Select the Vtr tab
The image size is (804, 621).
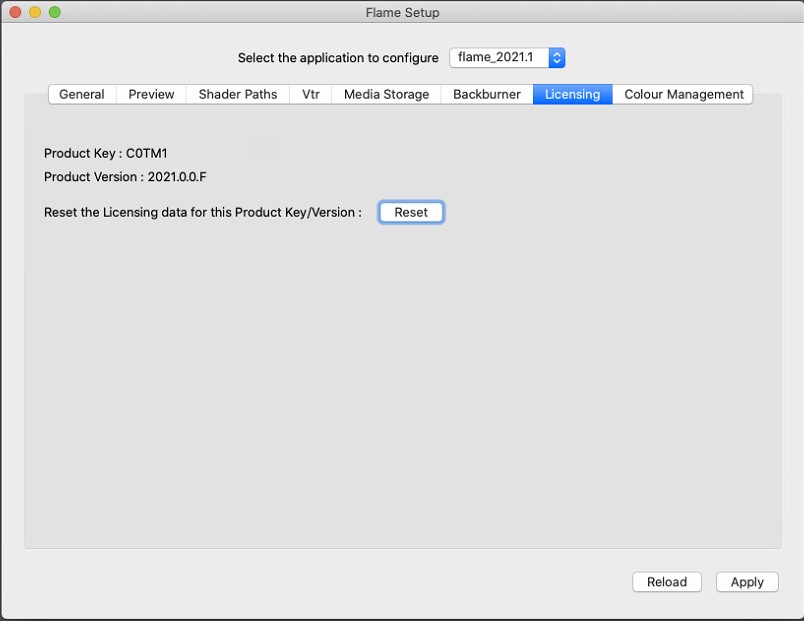(311, 94)
